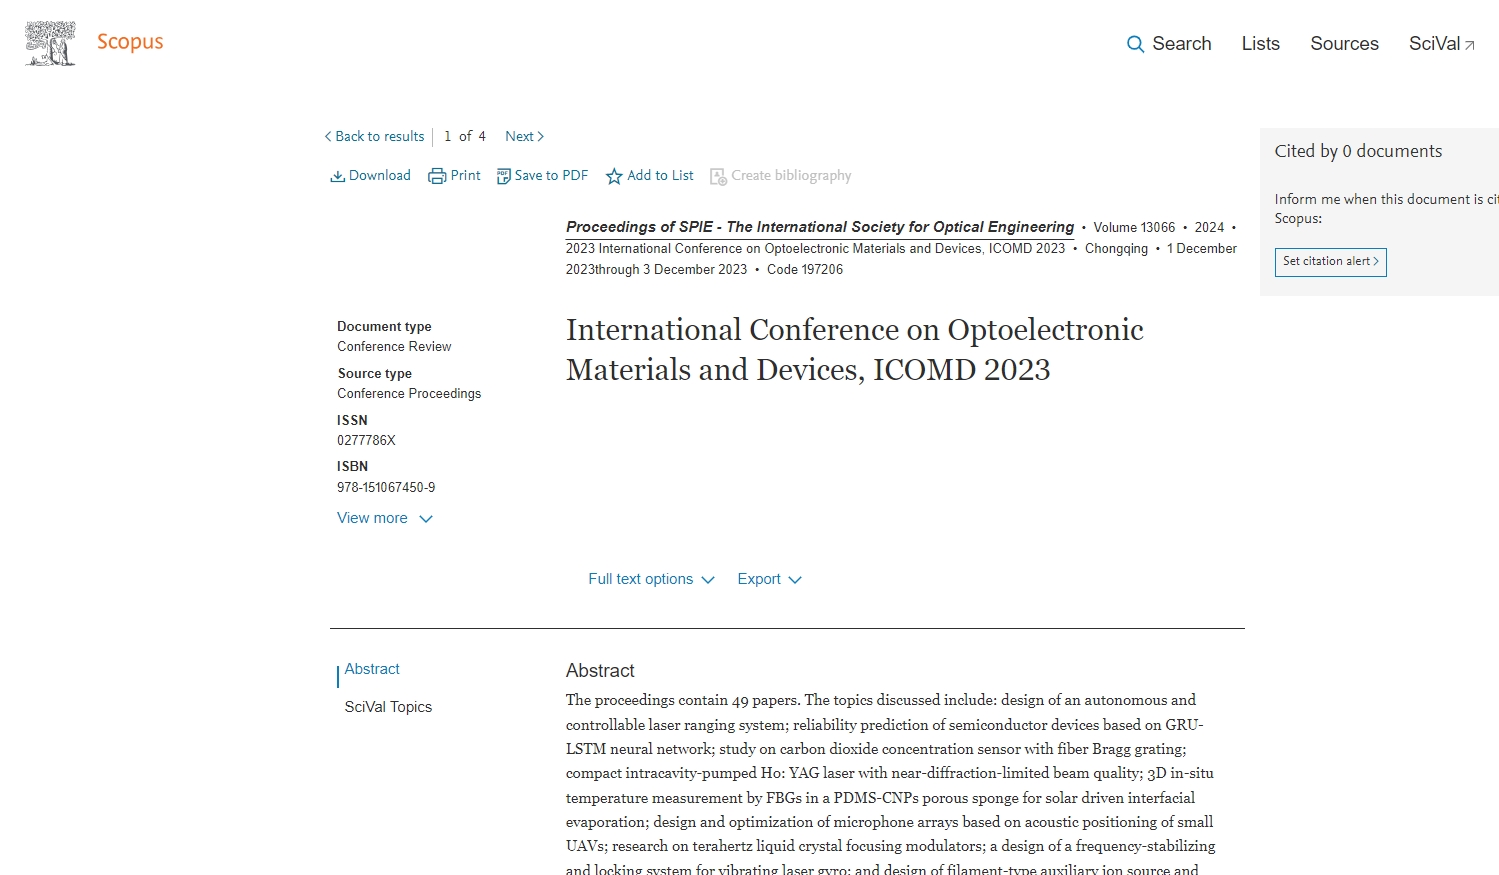Click the Search magnifier icon
The height and width of the screenshot is (875, 1499).
1135,44
